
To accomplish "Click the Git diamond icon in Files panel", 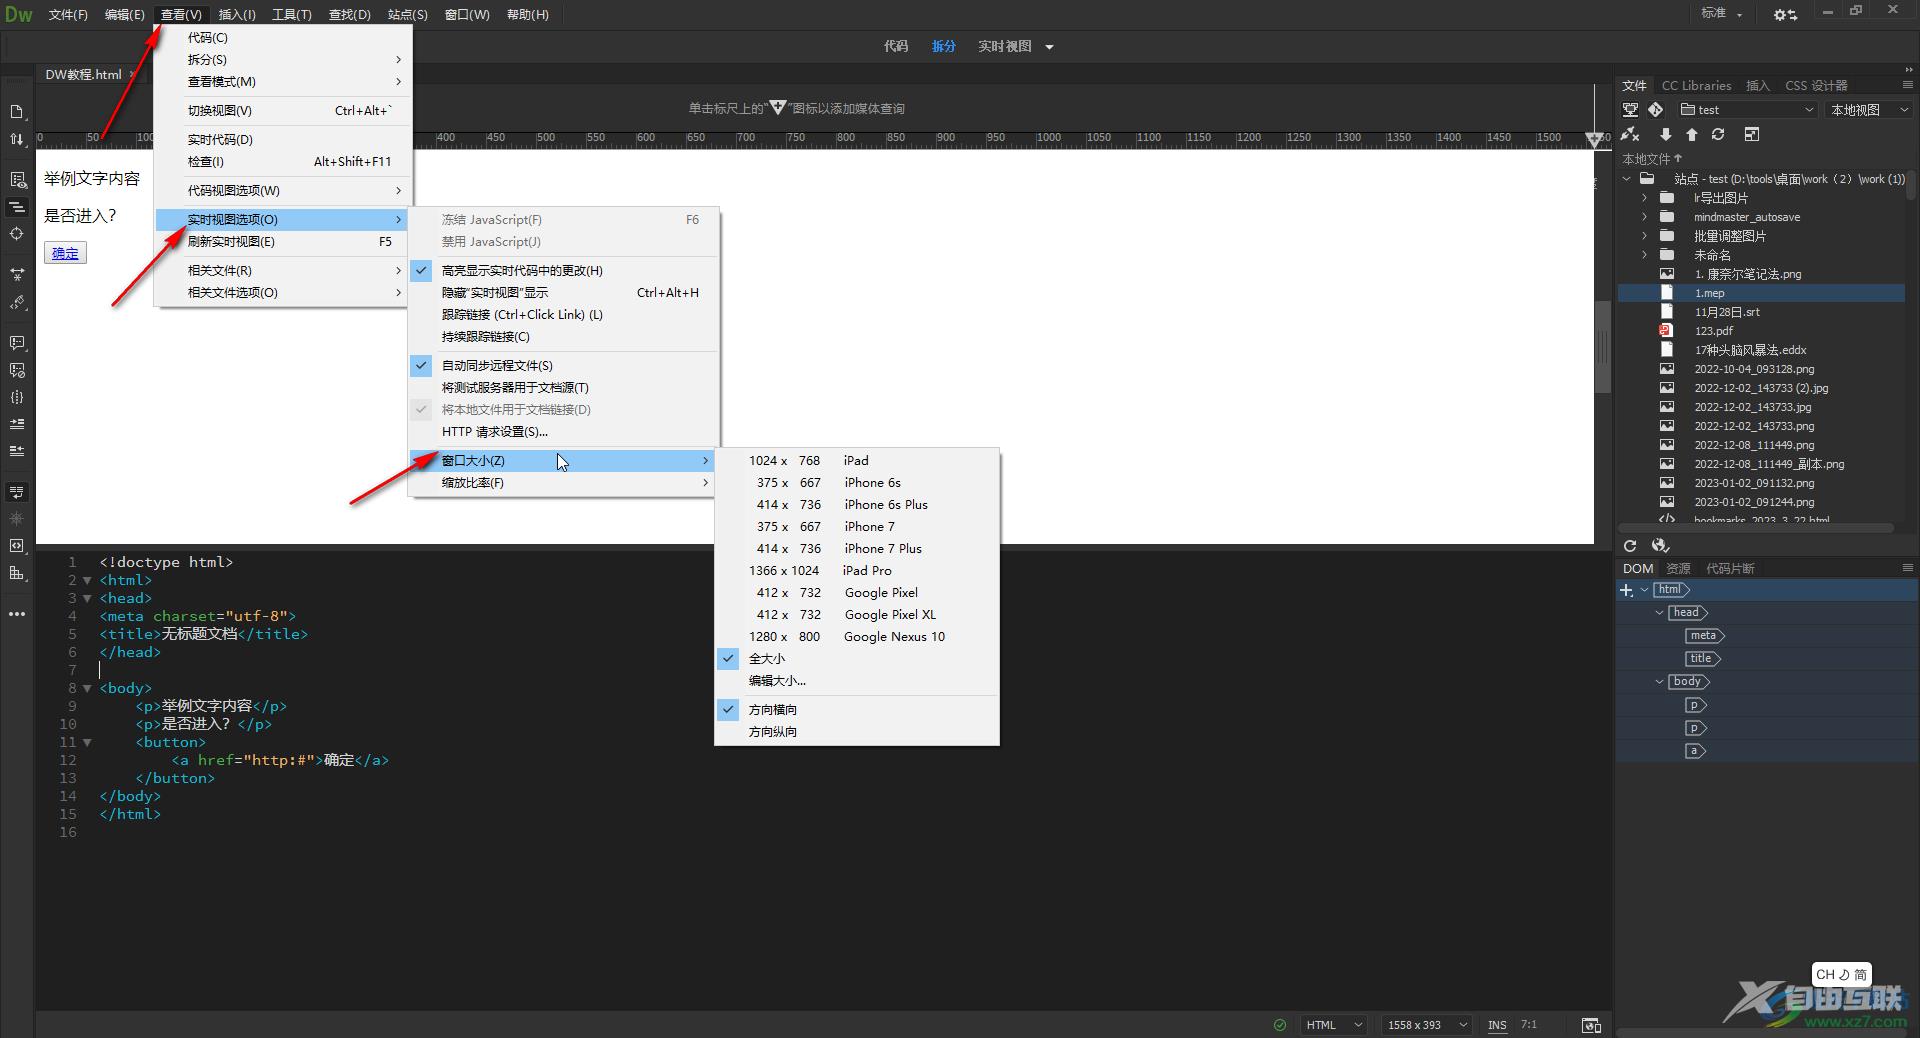I will tap(1656, 110).
